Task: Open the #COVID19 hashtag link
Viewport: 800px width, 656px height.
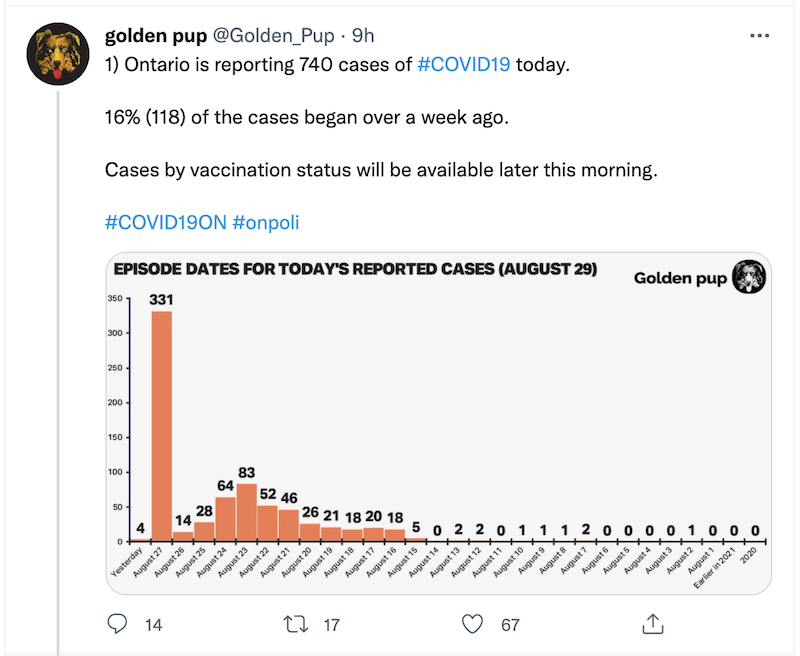Action: click(463, 65)
